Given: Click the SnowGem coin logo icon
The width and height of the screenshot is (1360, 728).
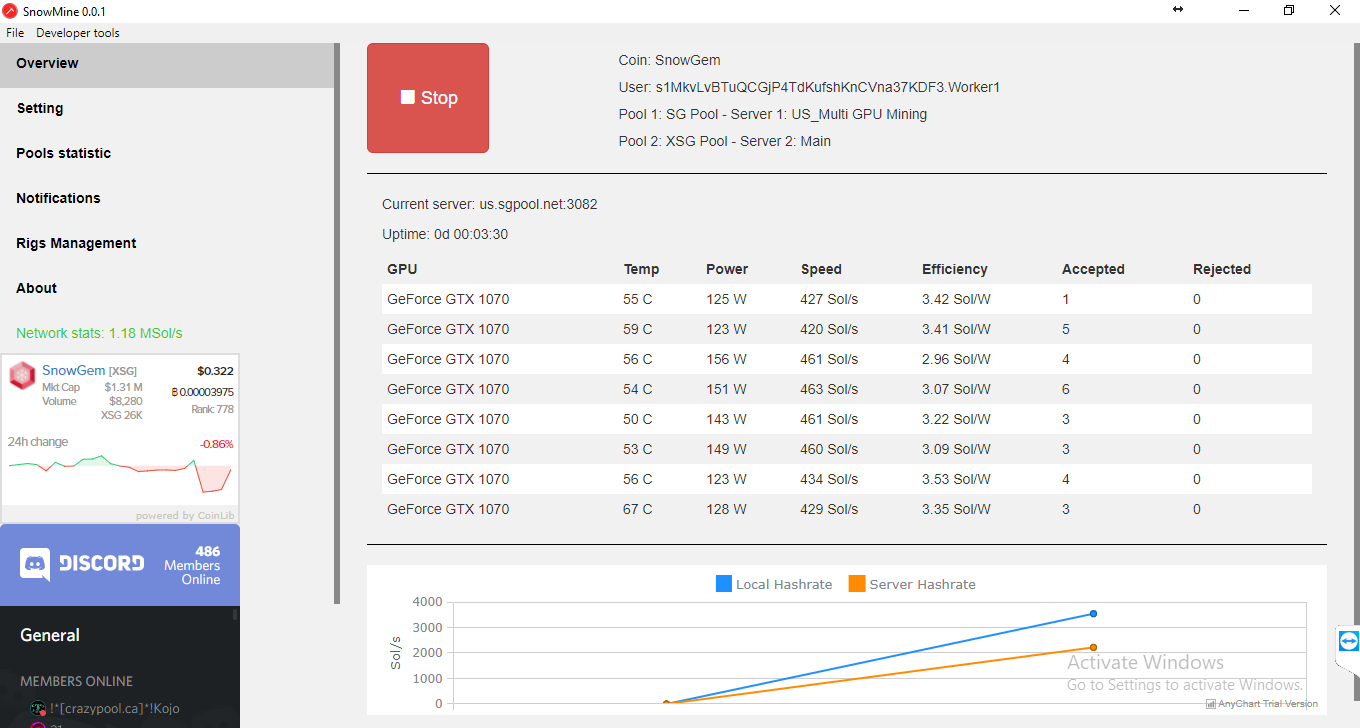Looking at the screenshot, I should 22,376.
